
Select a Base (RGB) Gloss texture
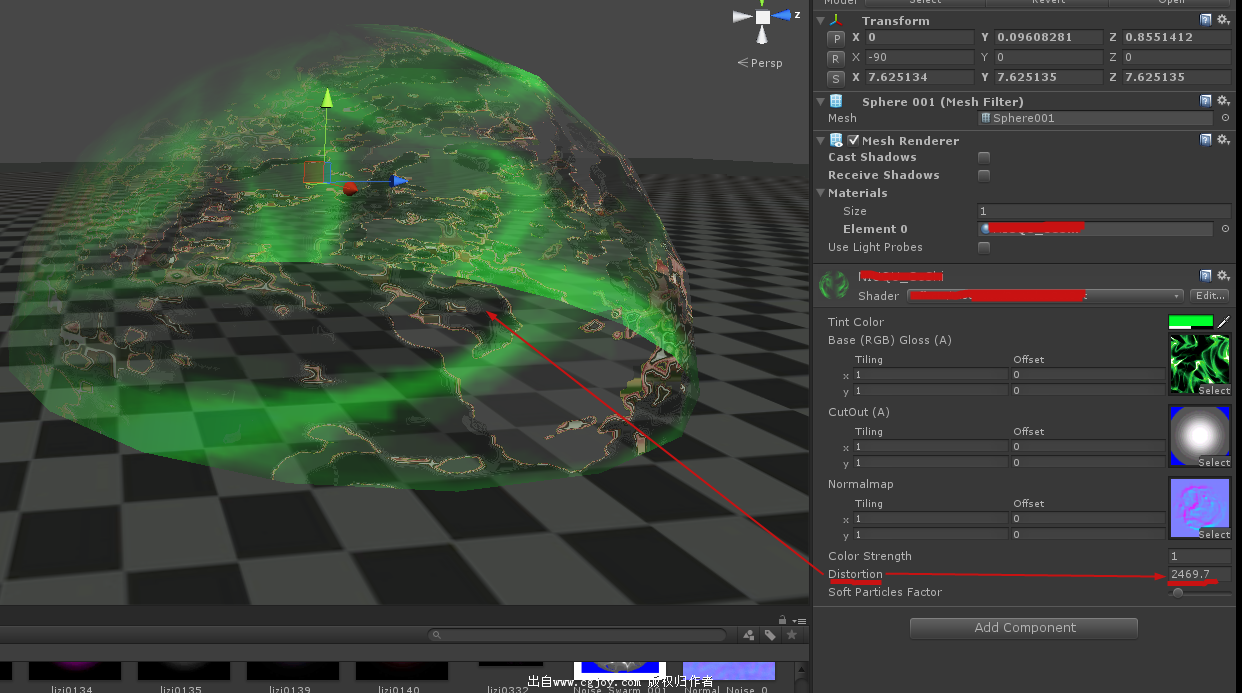(x=1213, y=391)
